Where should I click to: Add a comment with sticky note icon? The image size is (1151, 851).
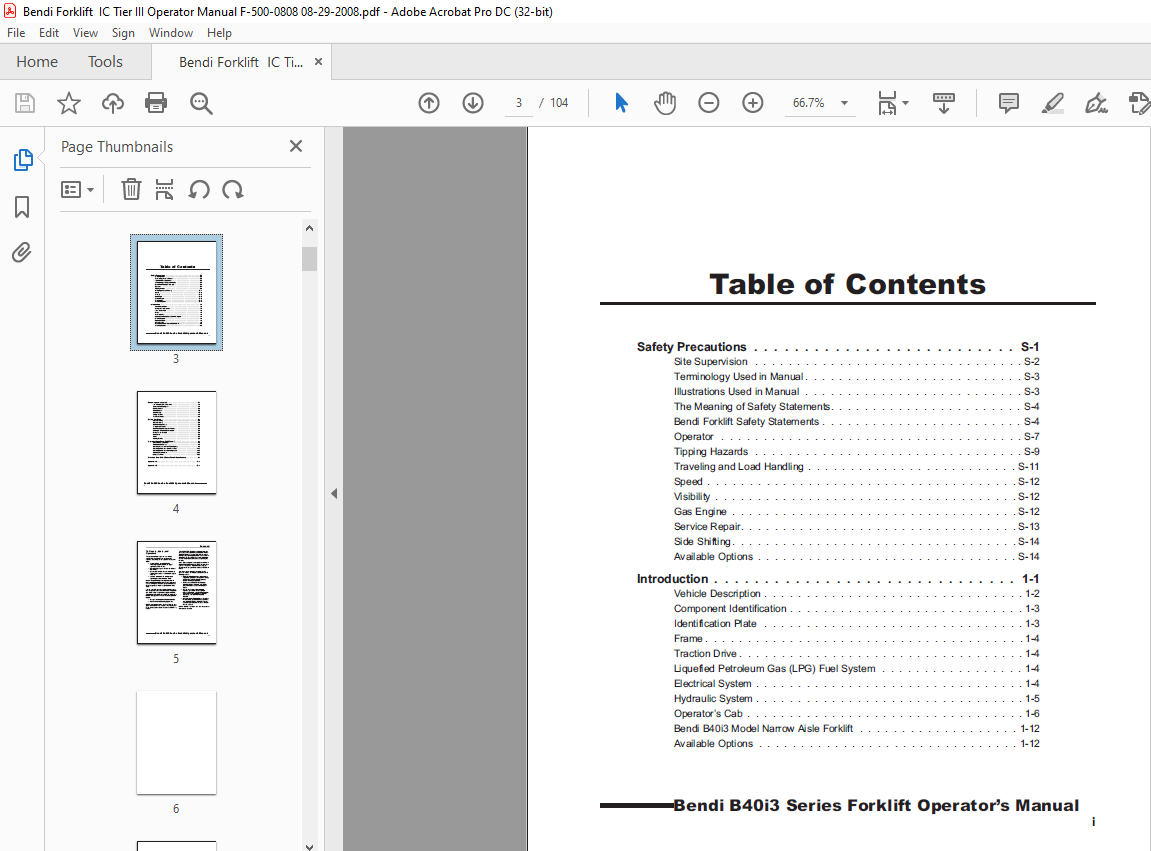pyautogui.click(x=1009, y=103)
